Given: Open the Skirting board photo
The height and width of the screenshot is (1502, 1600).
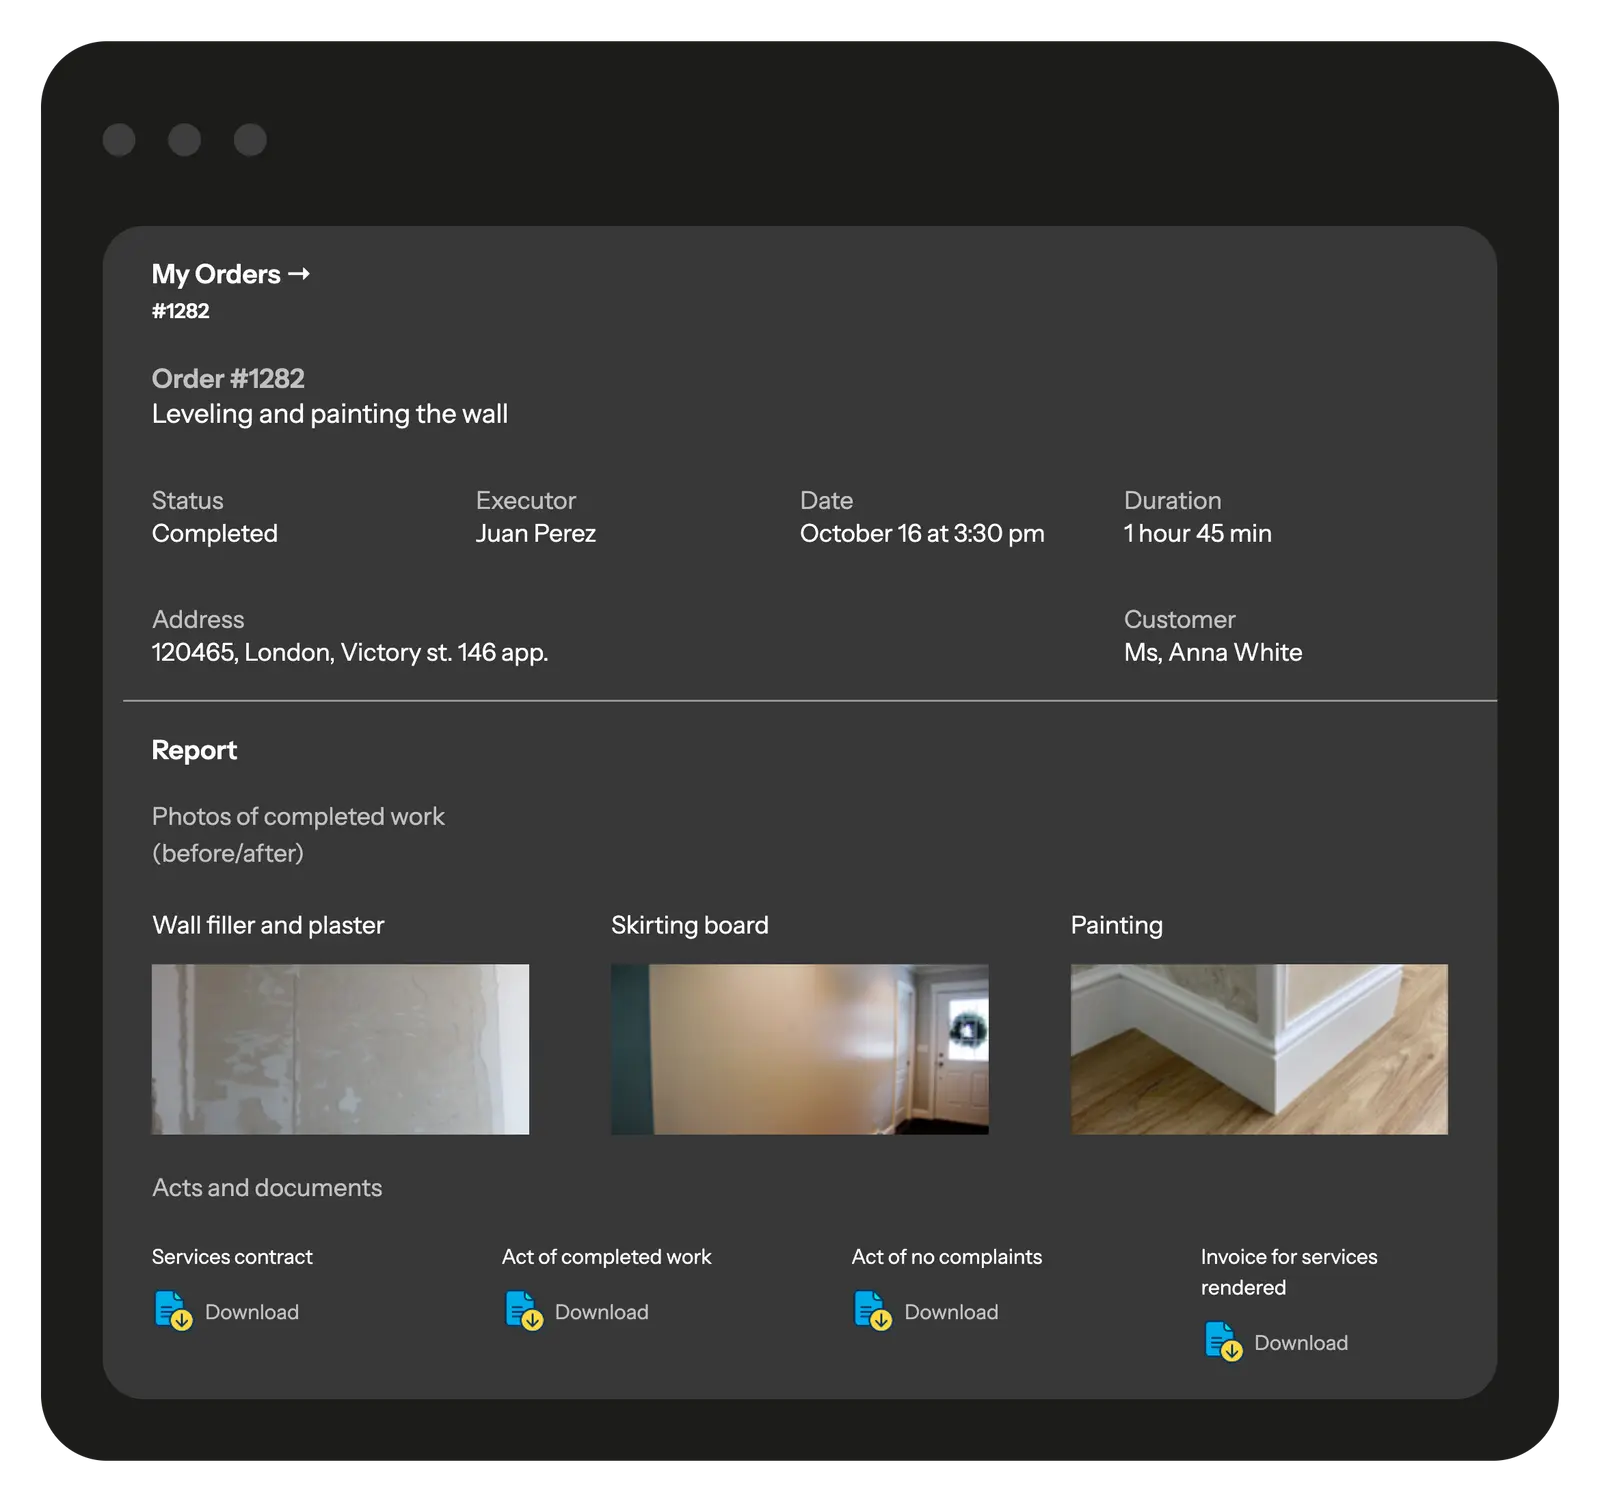Looking at the screenshot, I should click(799, 1049).
